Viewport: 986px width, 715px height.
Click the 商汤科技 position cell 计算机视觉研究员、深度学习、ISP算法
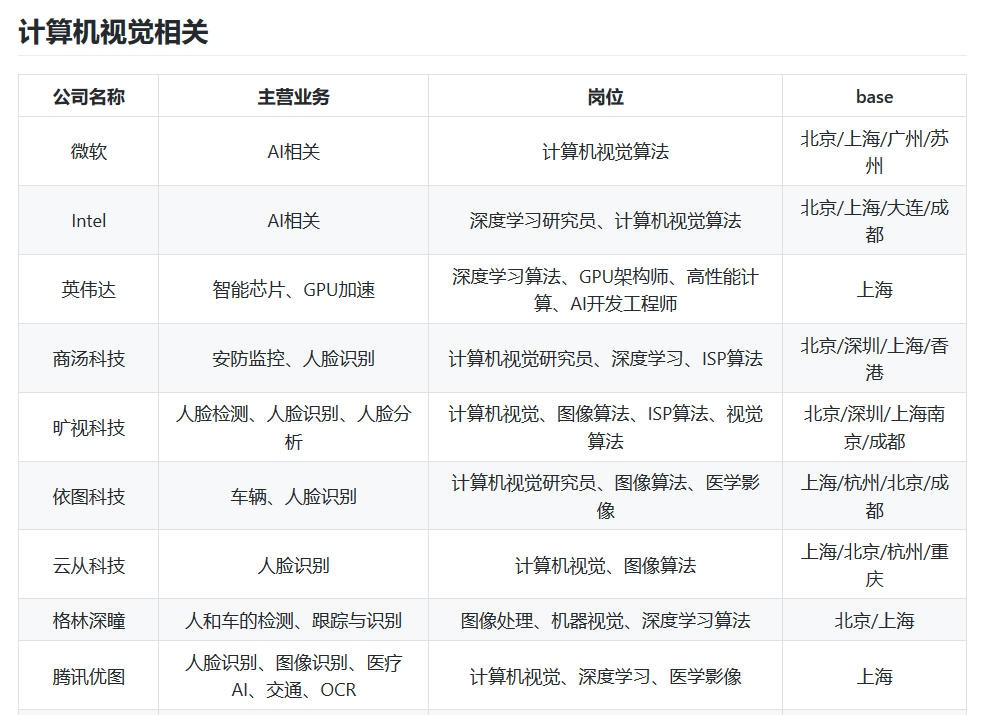pos(606,358)
